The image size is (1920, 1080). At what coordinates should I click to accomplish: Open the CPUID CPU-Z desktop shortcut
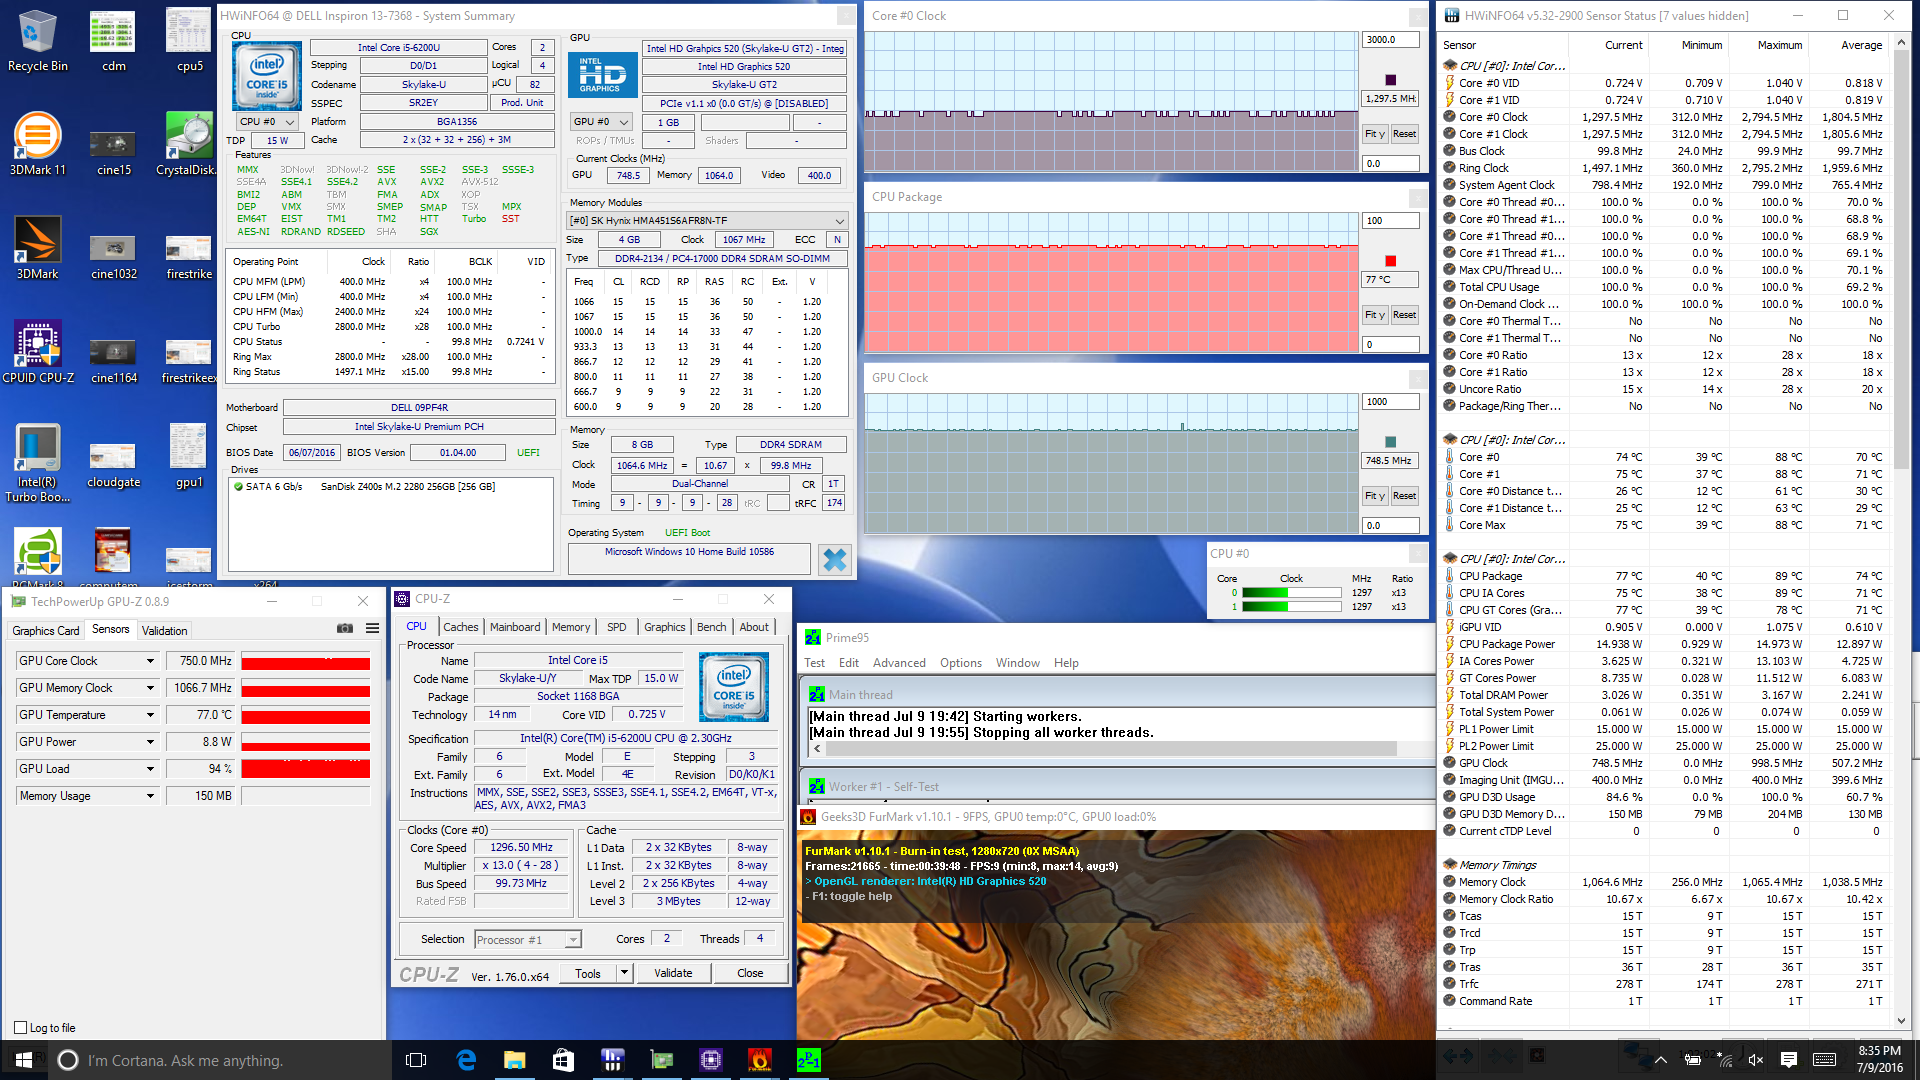click(x=38, y=352)
